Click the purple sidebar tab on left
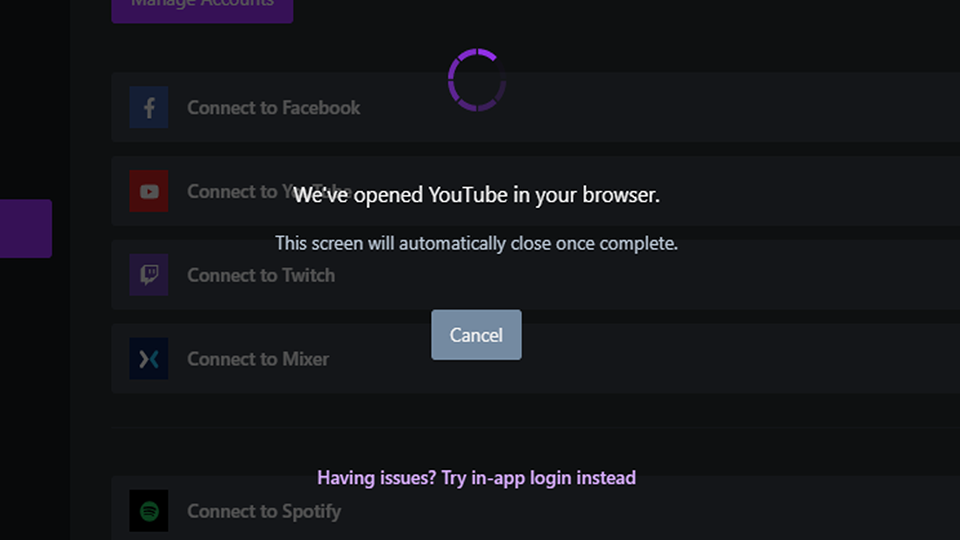Image resolution: width=960 pixels, height=540 pixels. (26, 228)
